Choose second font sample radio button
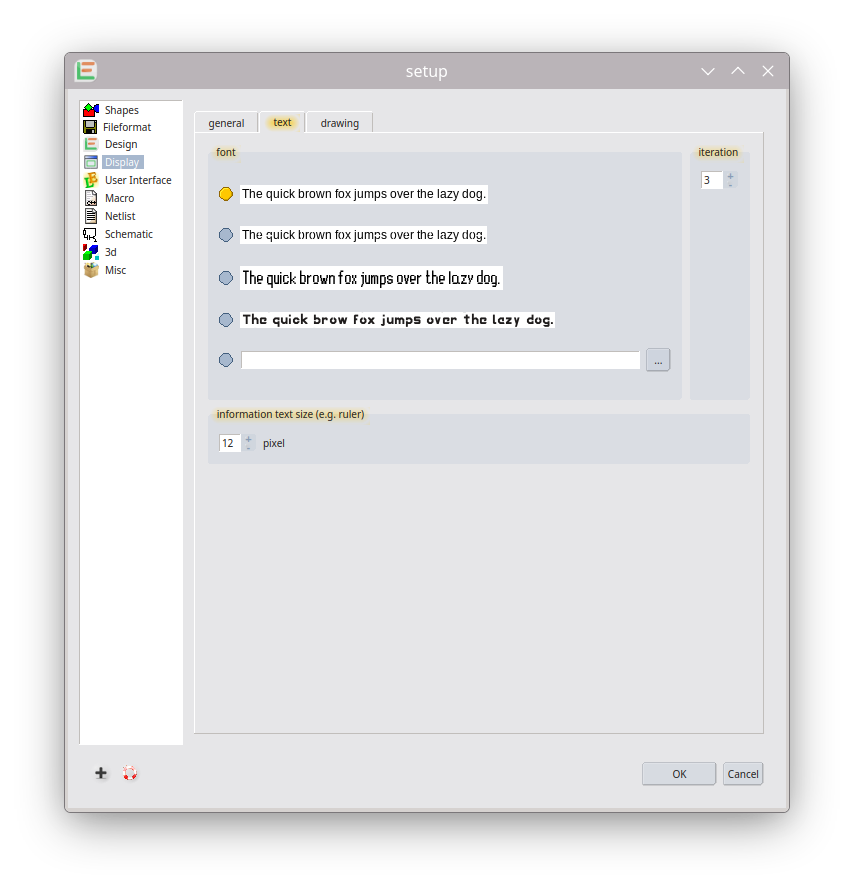This screenshot has height=889, width=854. [226, 235]
